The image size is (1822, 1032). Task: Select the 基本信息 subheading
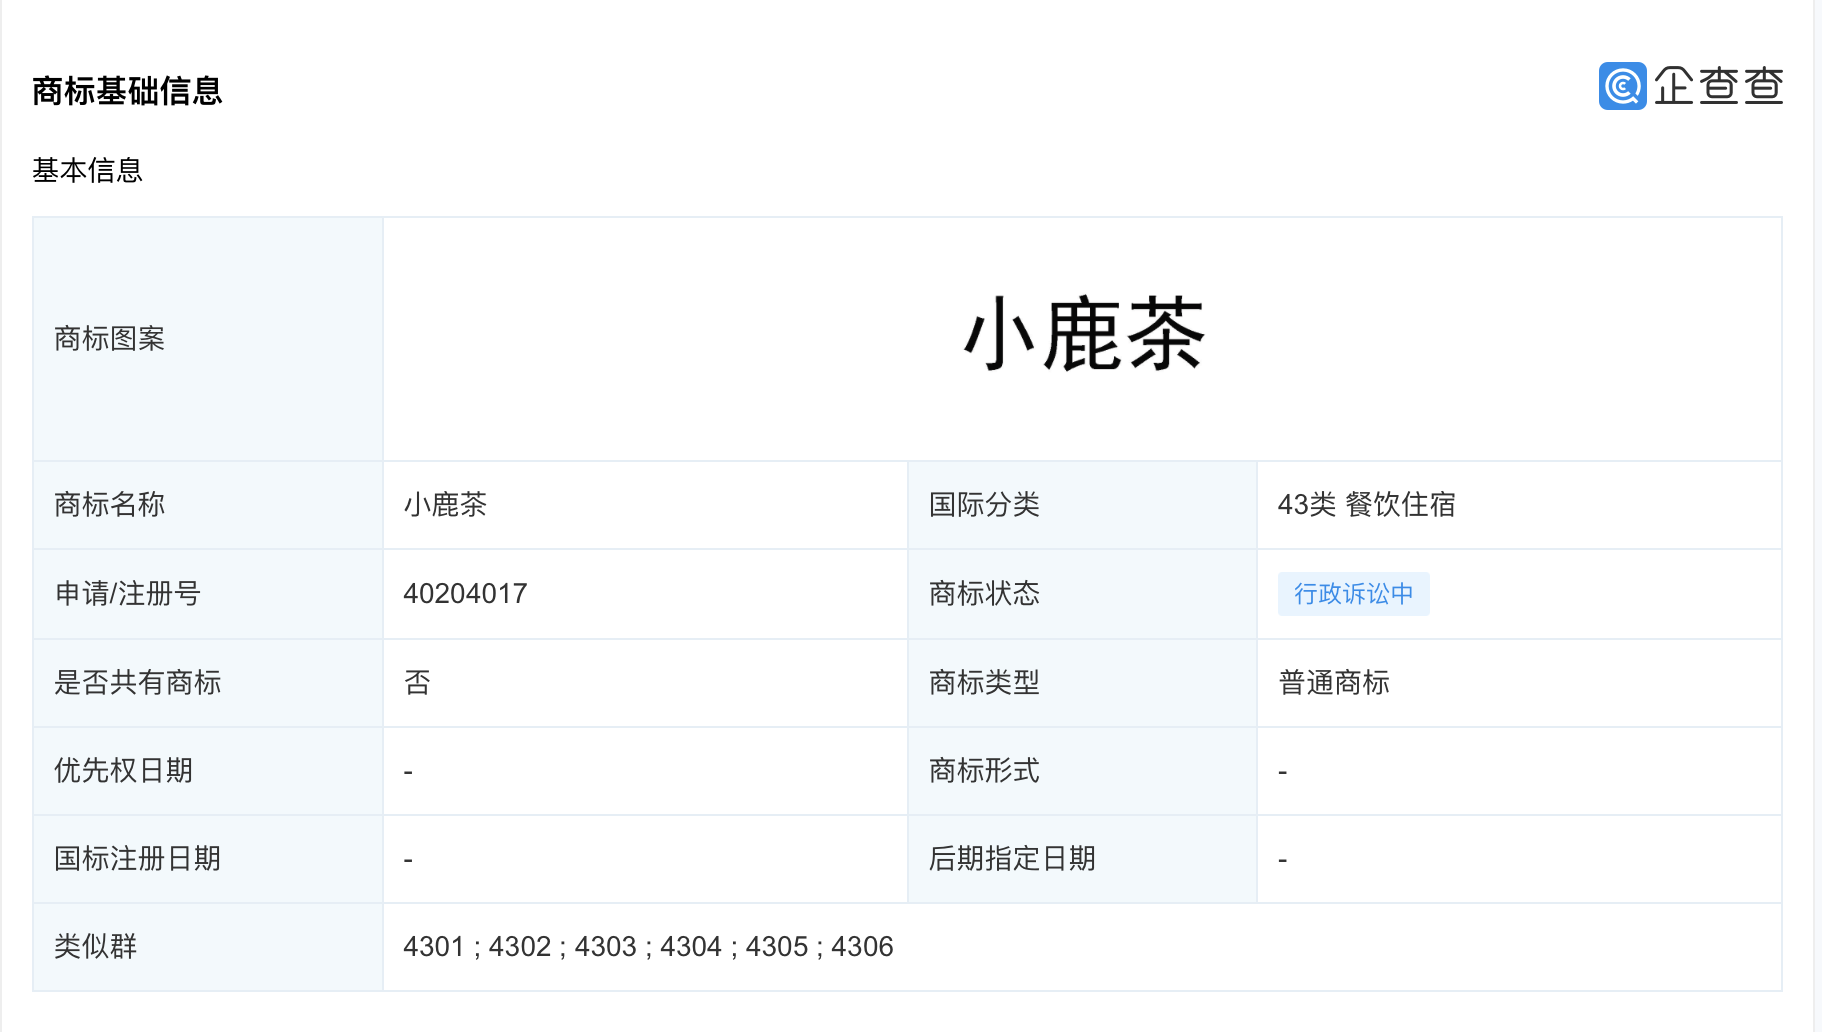tap(87, 170)
